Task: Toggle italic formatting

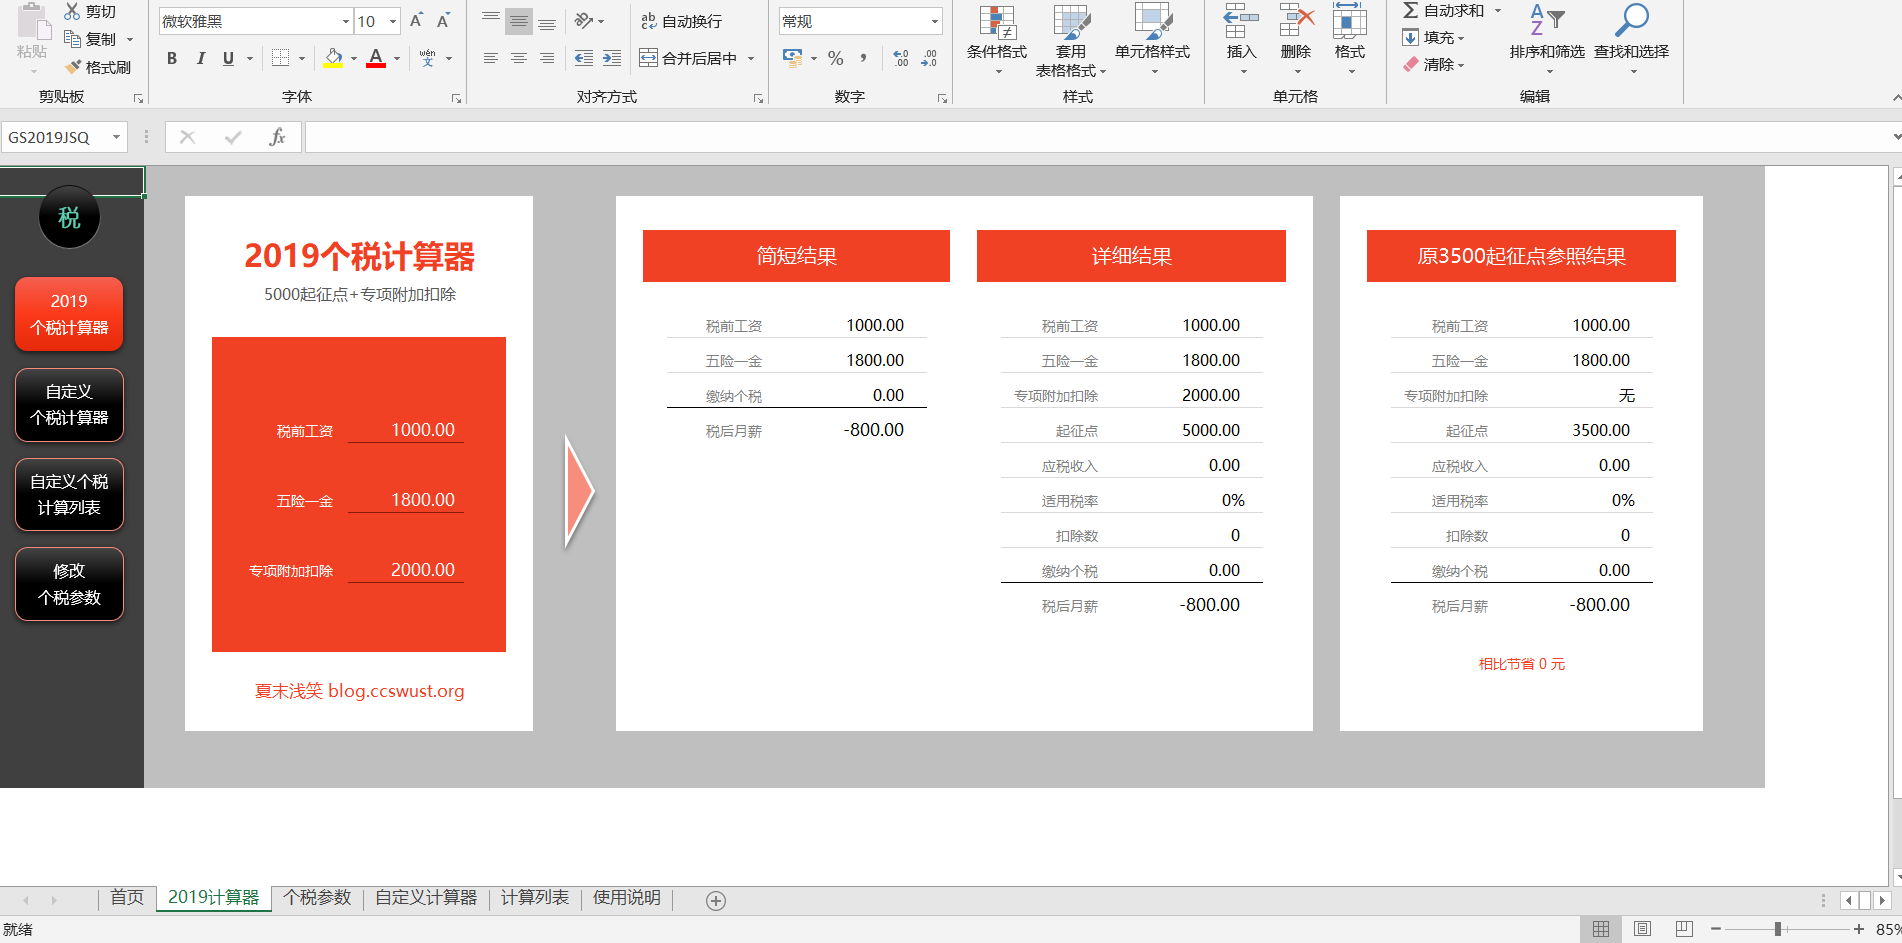Action: (x=200, y=58)
